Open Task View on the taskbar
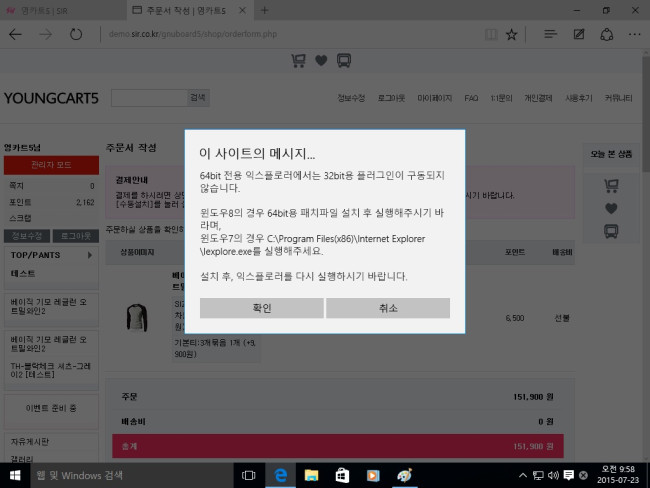650x488 pixels. [x=249, y=474]
